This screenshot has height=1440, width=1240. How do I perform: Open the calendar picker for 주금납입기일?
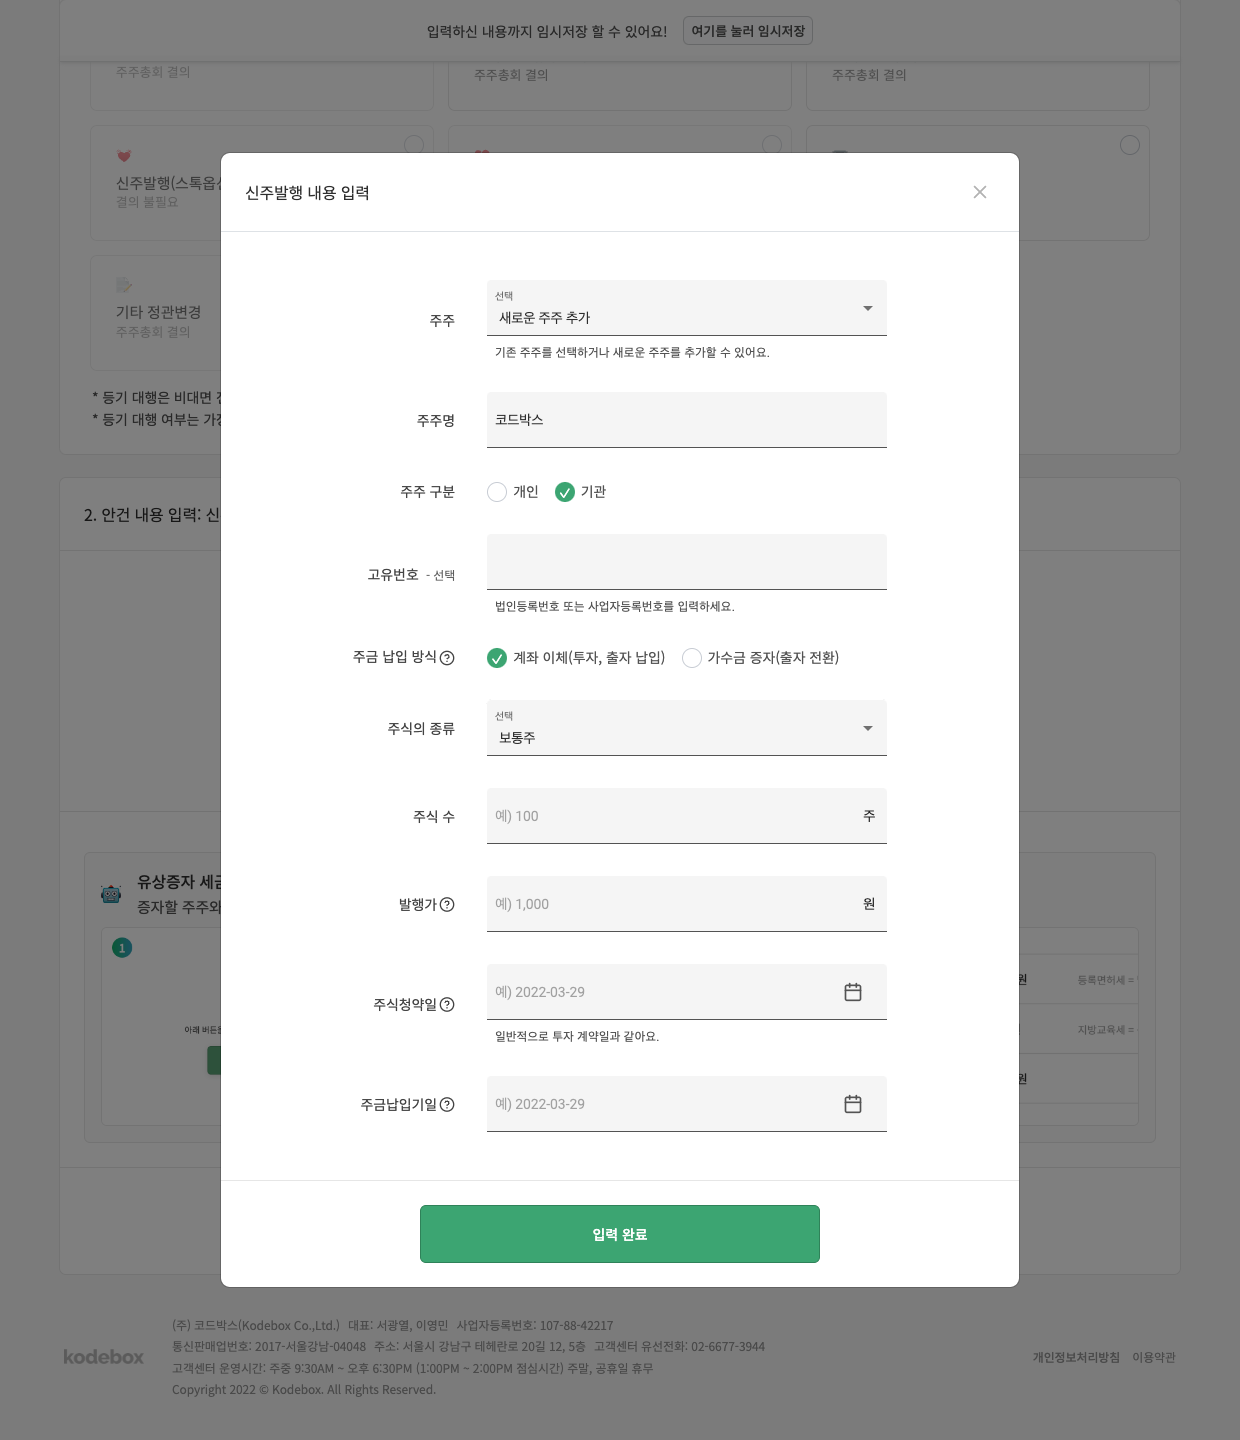pos(853,1104)
